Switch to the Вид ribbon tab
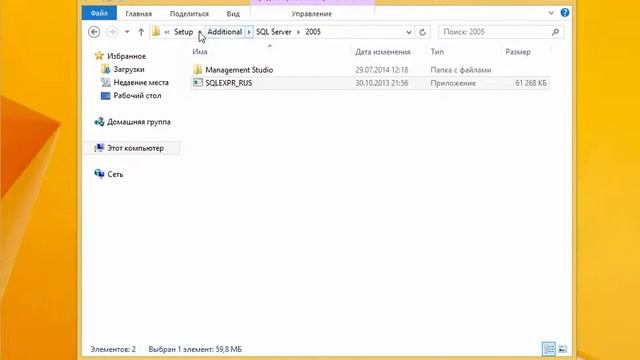640x360 pixels. click(233, 13)
